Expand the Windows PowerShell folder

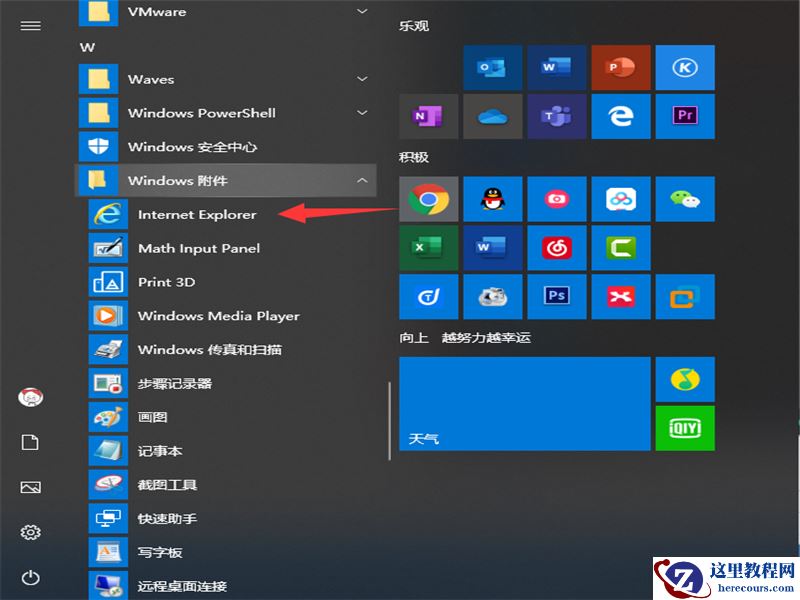(x=362, y=113)
